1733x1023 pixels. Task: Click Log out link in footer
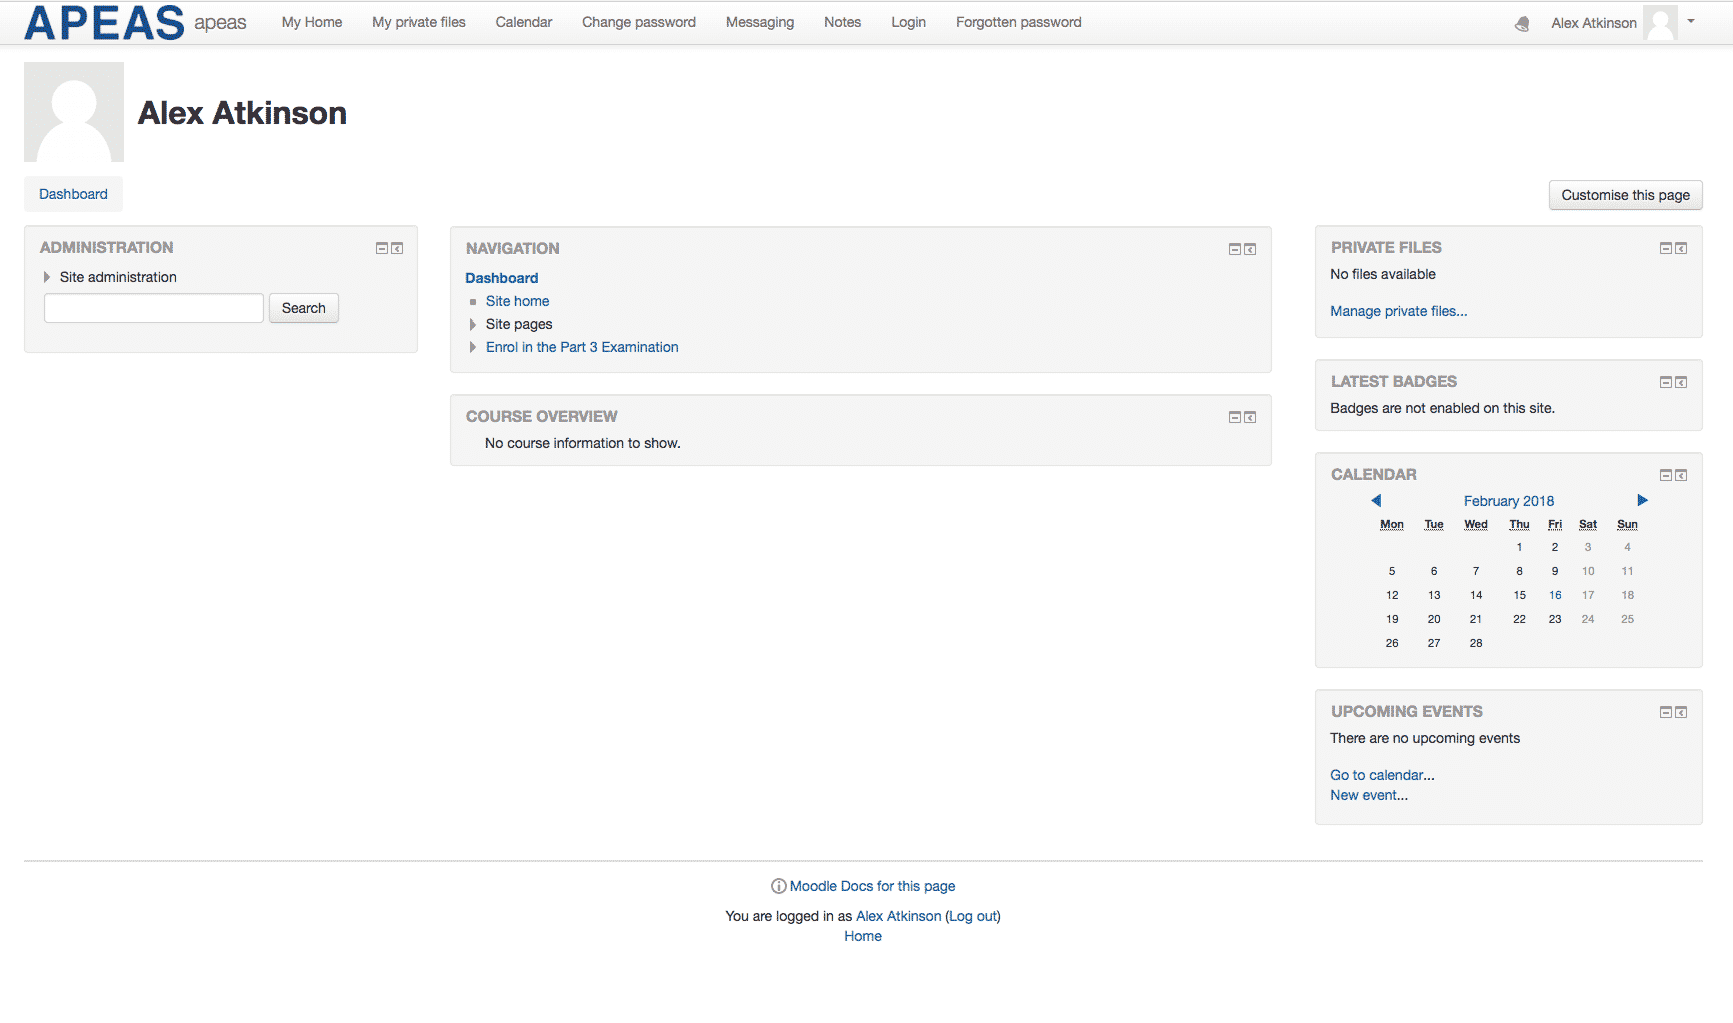click(x=973, y=916)
